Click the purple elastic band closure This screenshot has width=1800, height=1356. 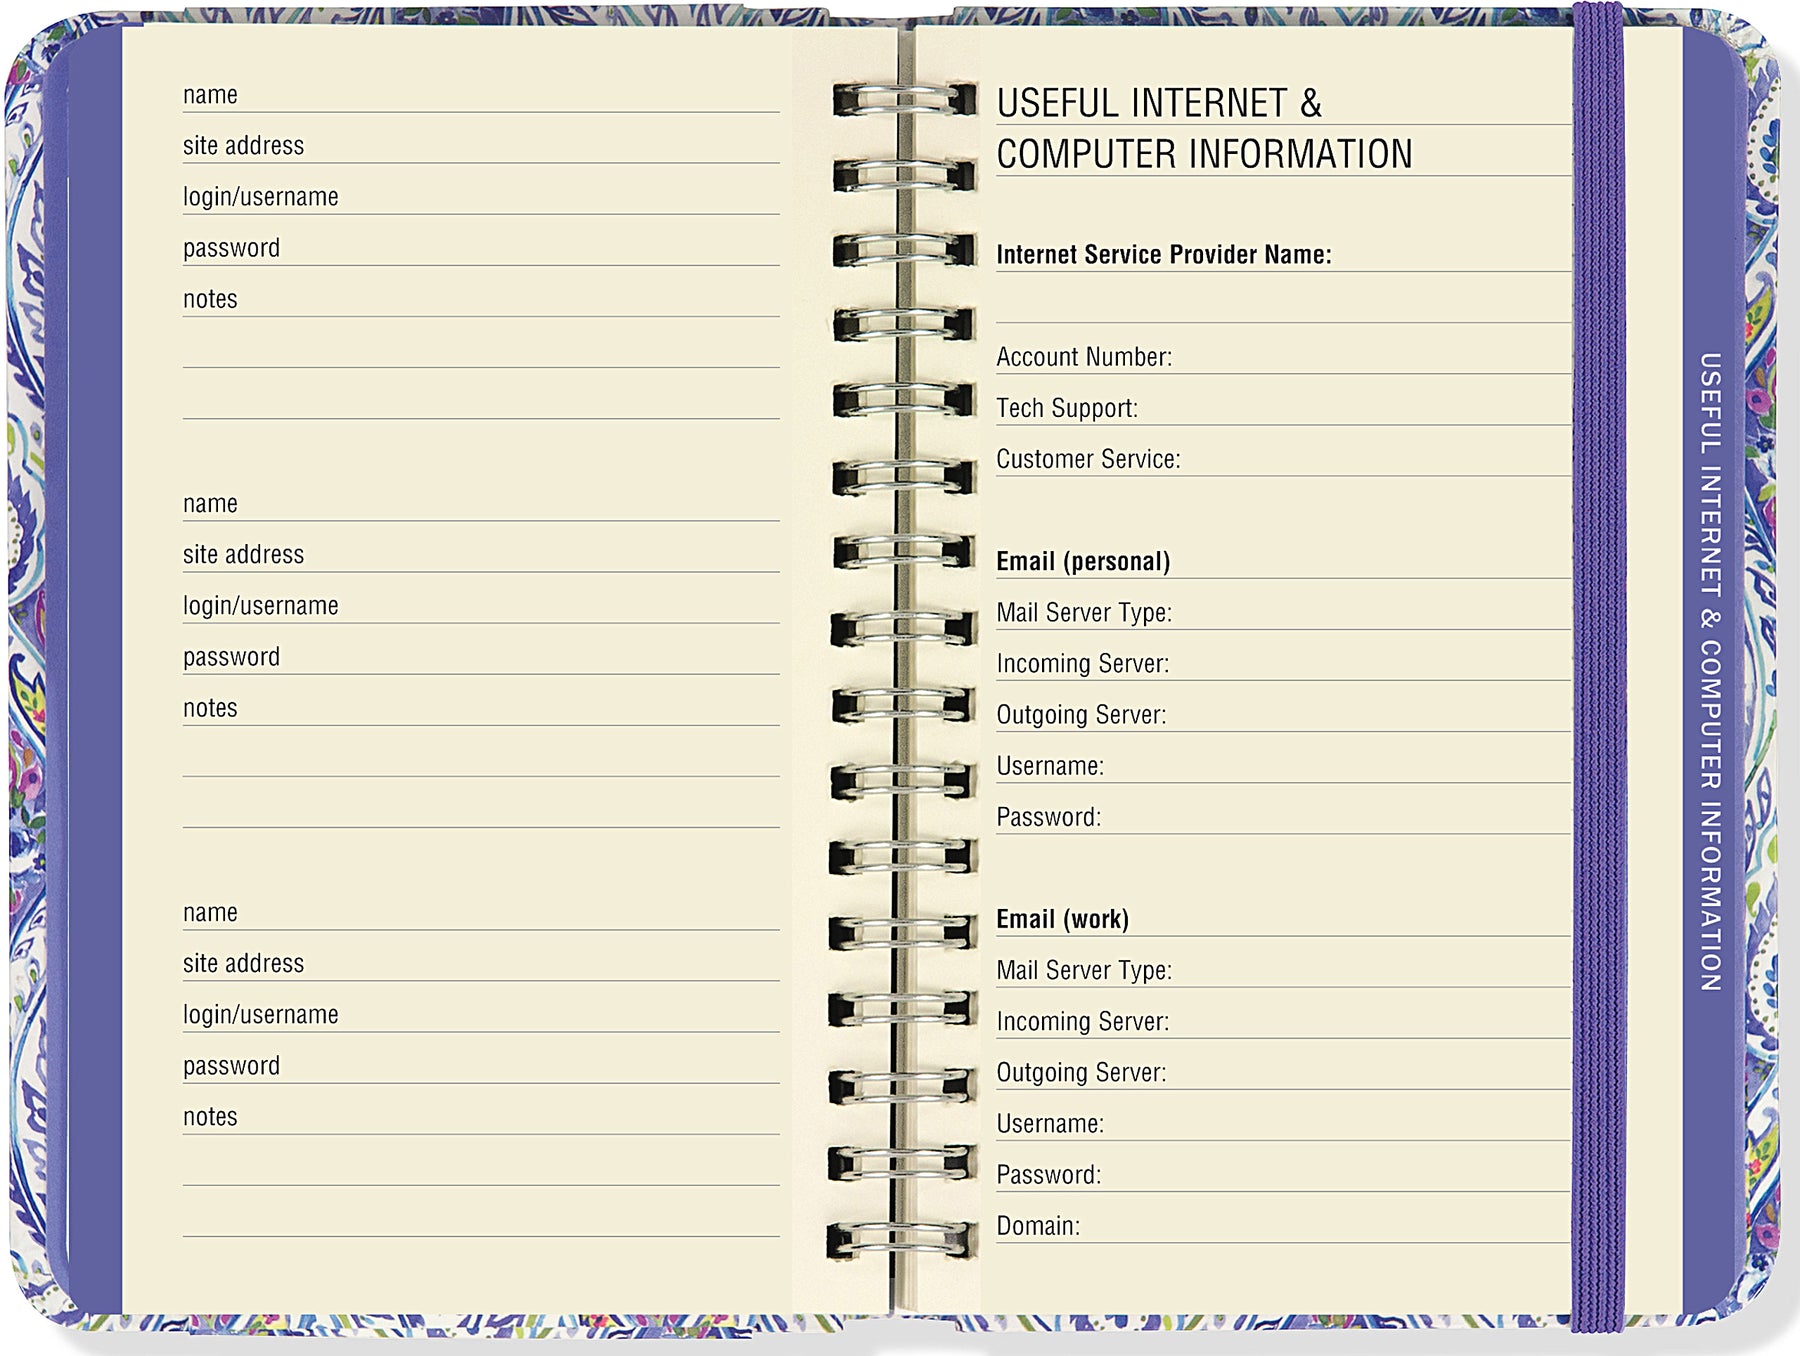coord(1598,670)
